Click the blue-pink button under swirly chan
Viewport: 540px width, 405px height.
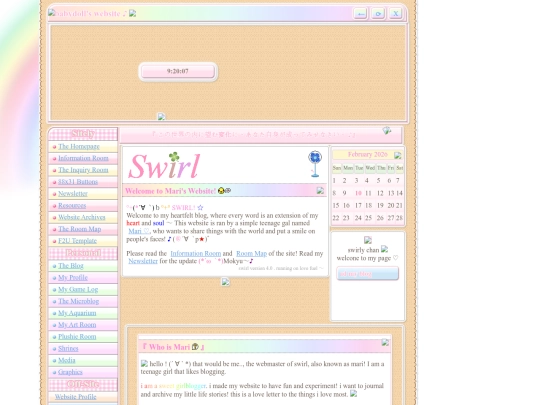(367, 274)
